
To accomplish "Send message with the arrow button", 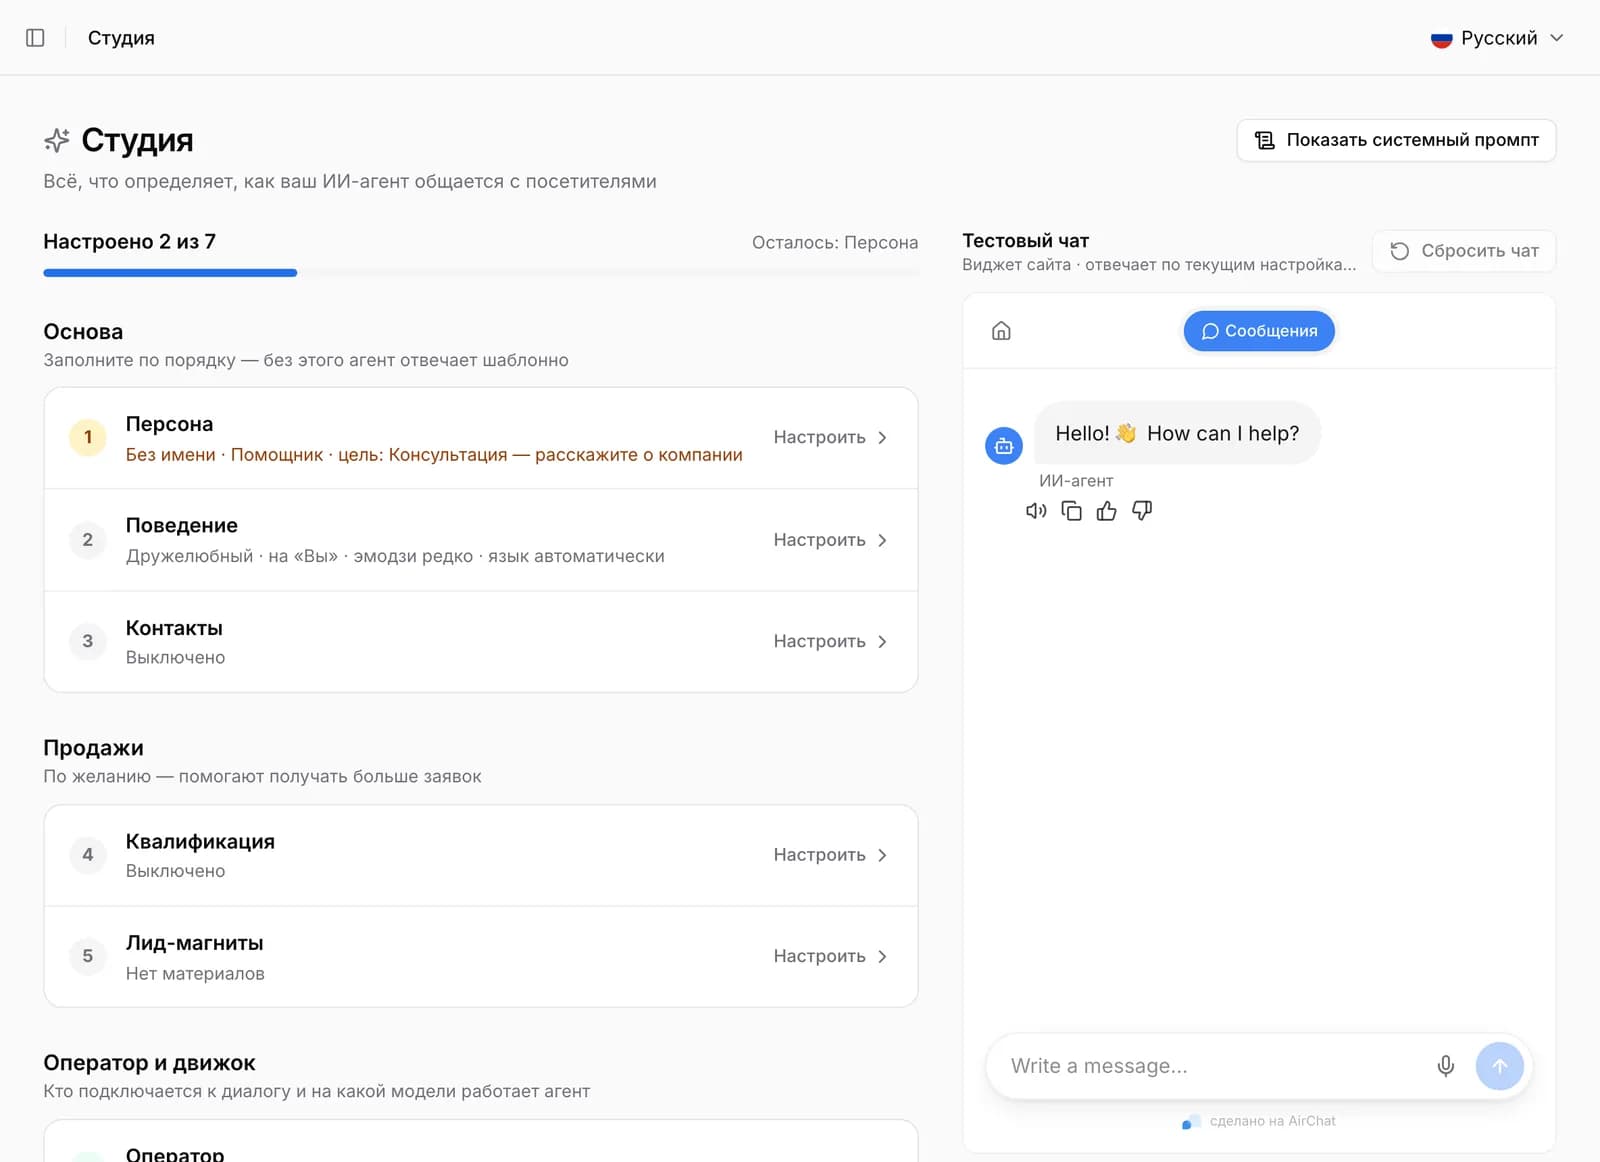I will (x=1500, y=1066).
